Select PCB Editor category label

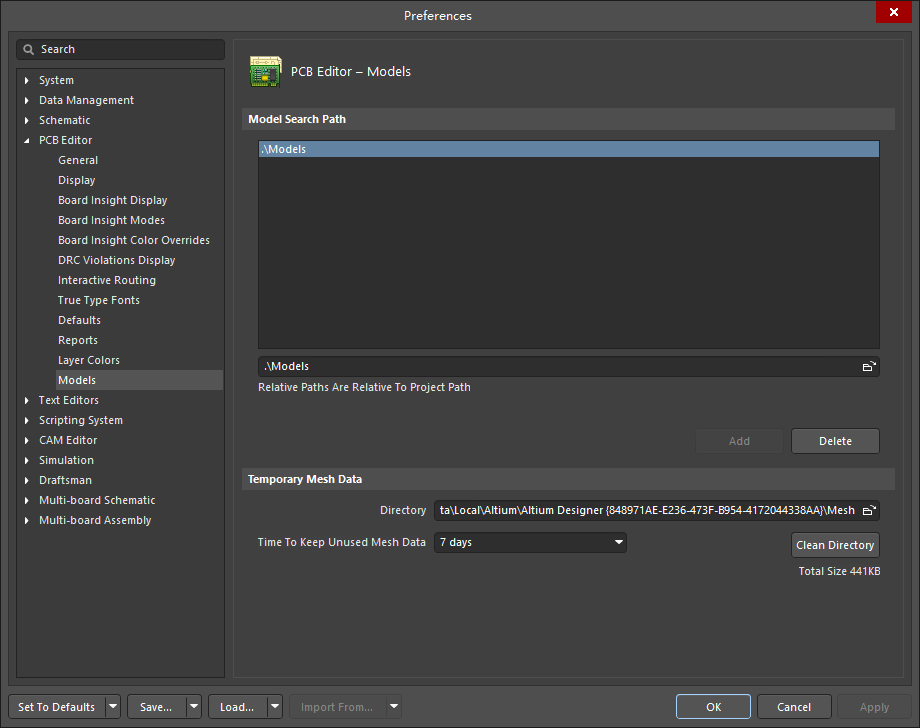click(x=65, y=140)
